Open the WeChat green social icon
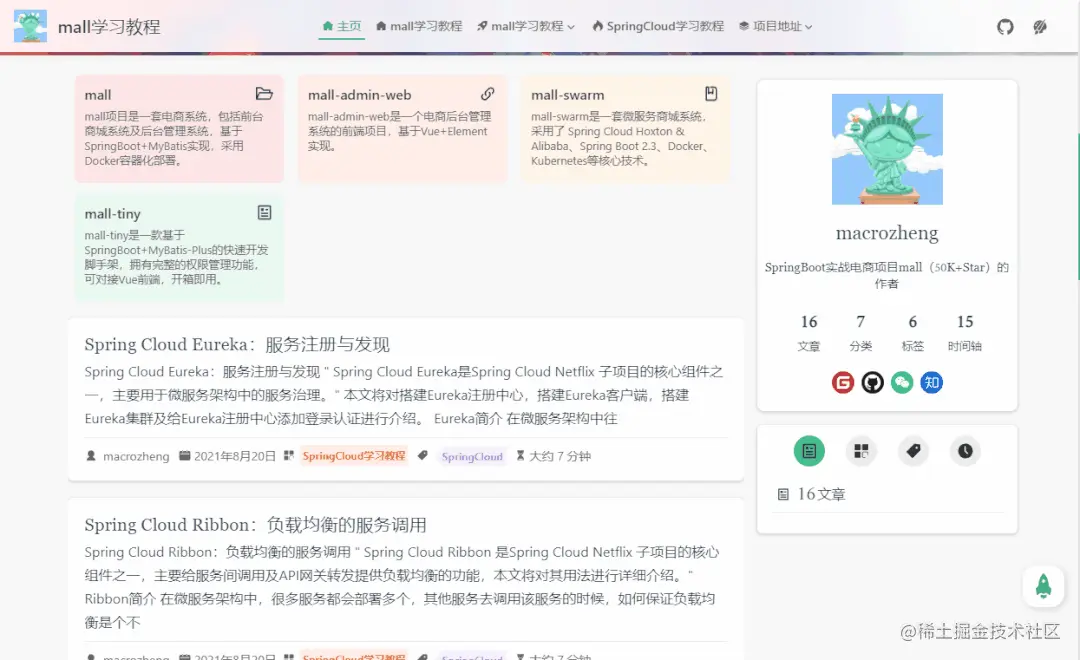 point(902,382)
